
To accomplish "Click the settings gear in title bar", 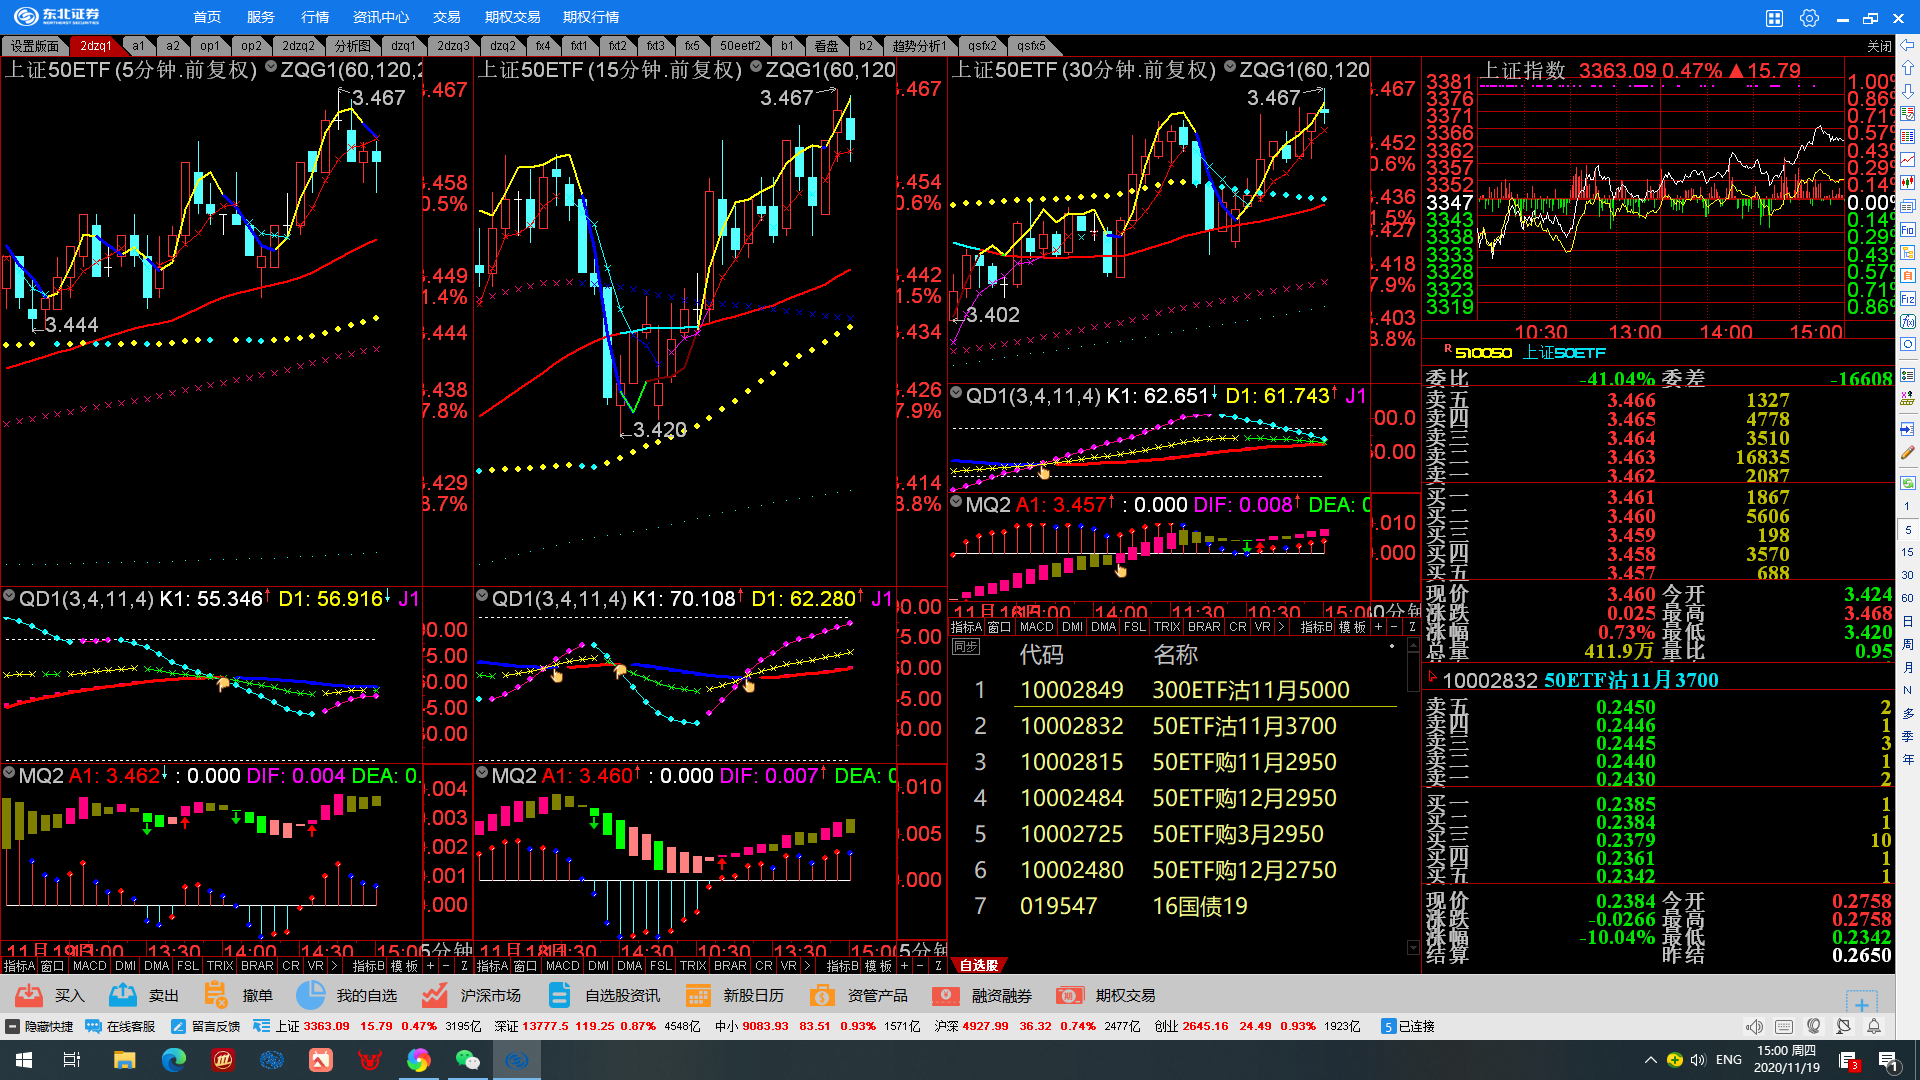I will (1809, 18).
